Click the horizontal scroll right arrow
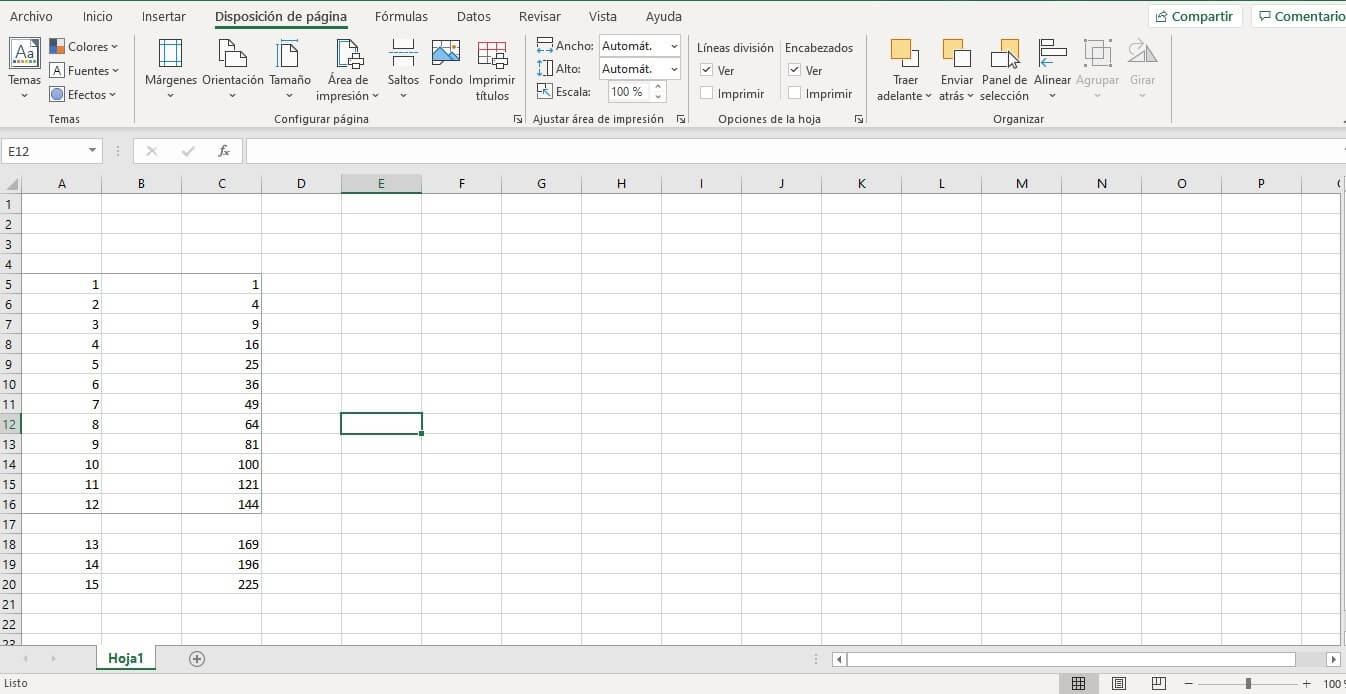 1333,659
